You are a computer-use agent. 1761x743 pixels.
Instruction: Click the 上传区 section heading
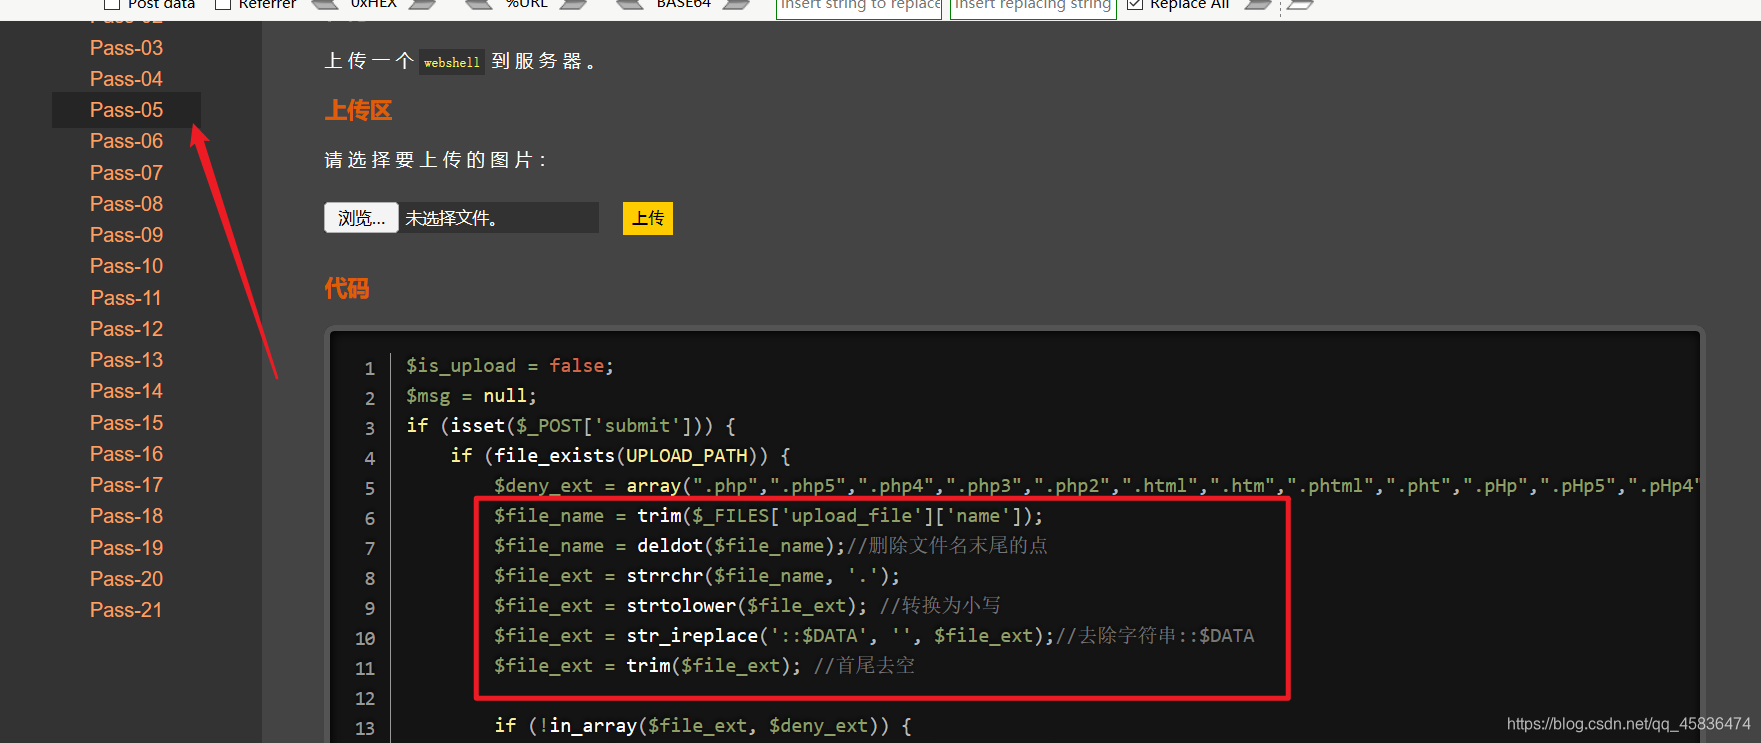coord(358,111)
